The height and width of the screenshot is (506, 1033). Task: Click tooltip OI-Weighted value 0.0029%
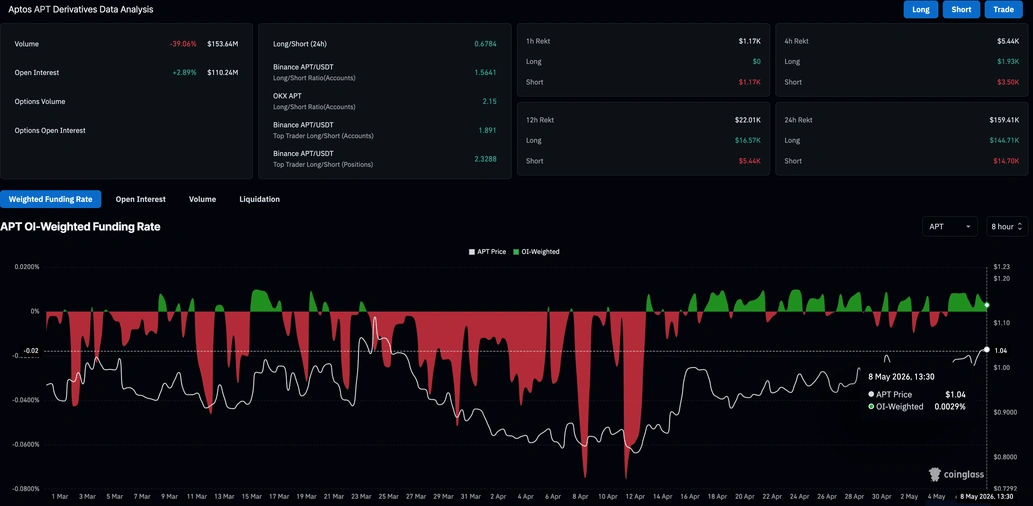[950, 407]
